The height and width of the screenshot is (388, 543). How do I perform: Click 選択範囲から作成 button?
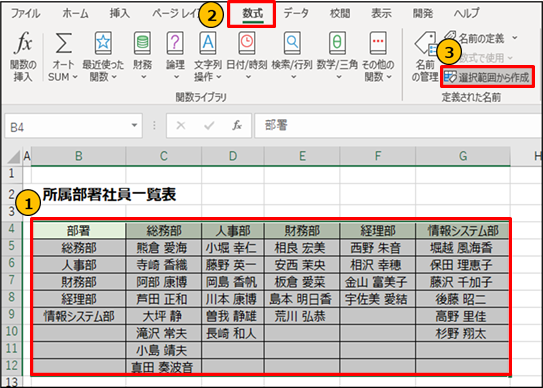click(487, 78)
